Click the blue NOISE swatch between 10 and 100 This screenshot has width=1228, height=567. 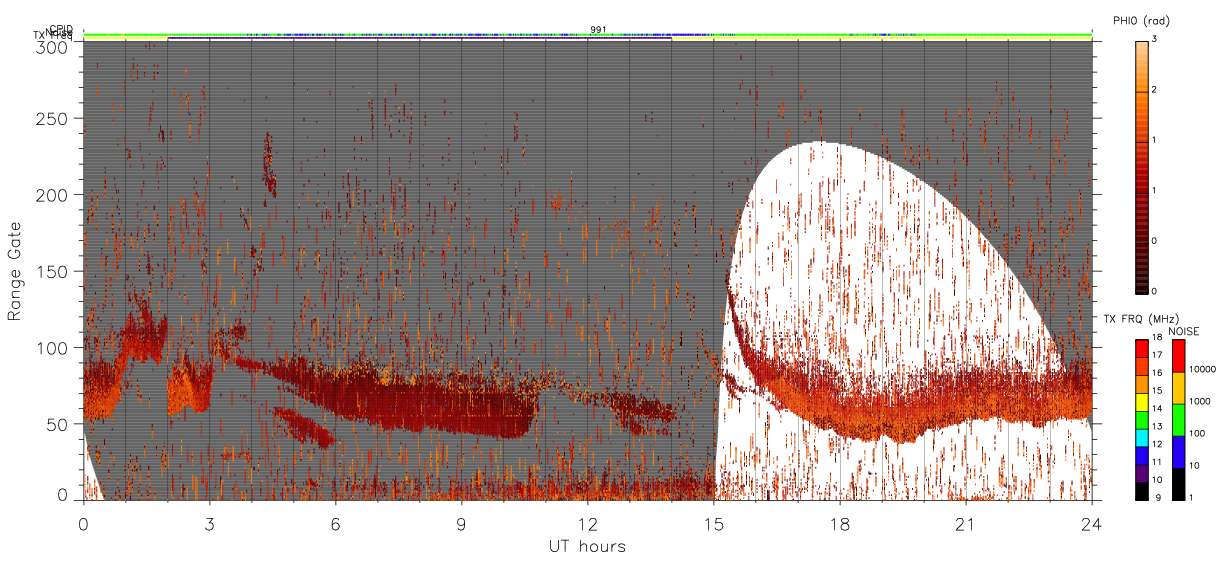(x=1178, y=451)
